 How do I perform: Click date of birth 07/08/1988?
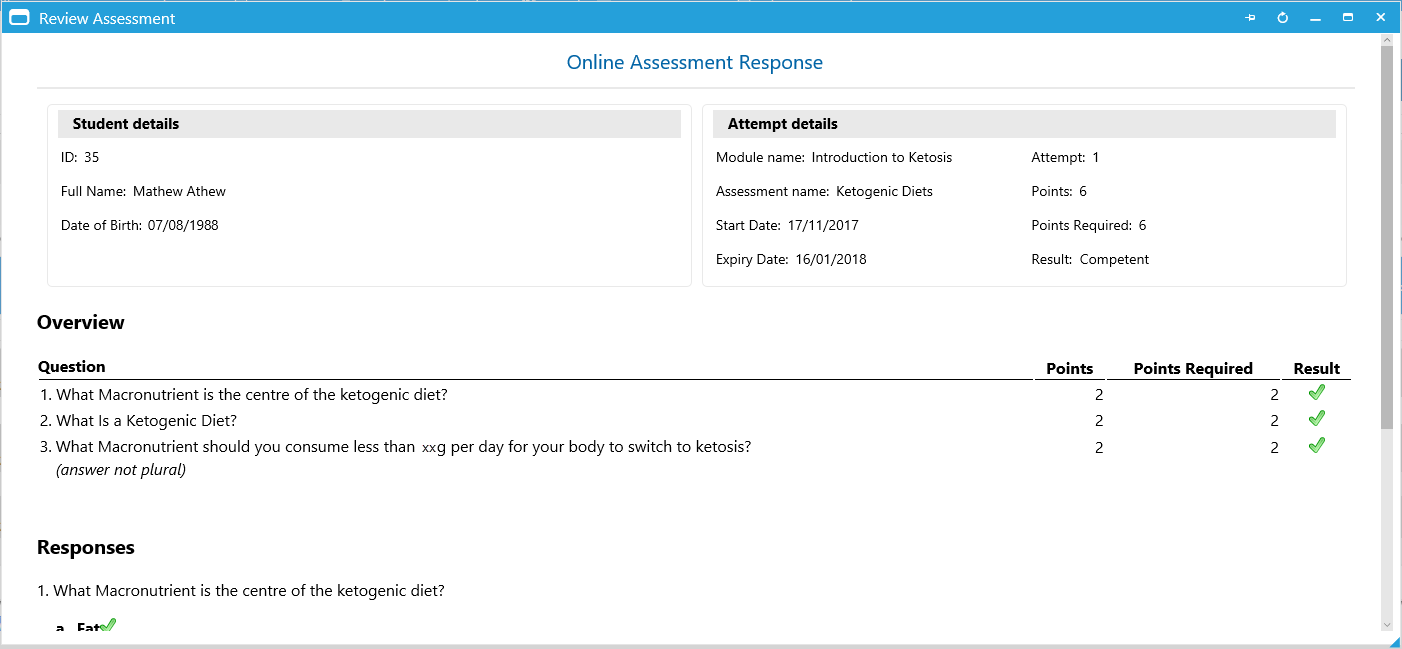coord(183,225)
